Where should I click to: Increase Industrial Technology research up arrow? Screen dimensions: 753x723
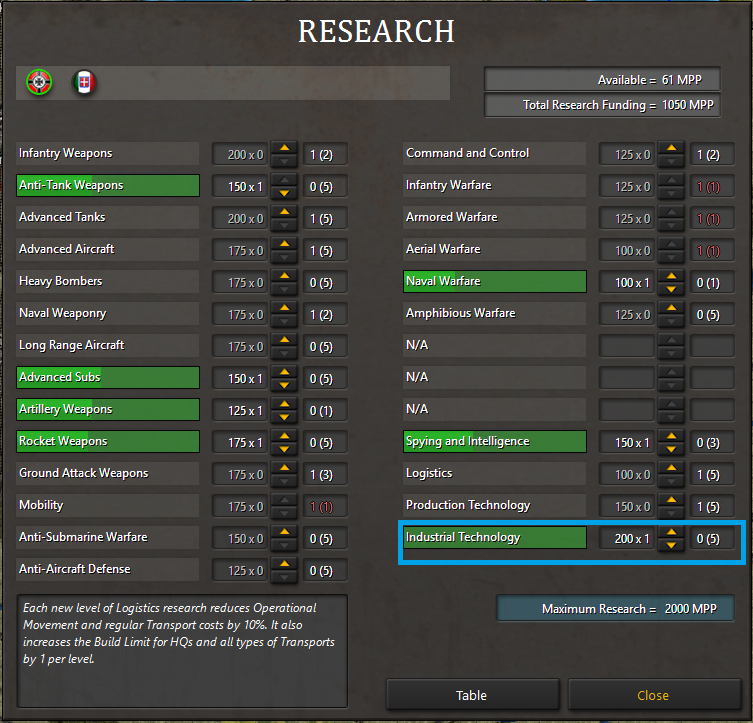(x=671, y=532)
